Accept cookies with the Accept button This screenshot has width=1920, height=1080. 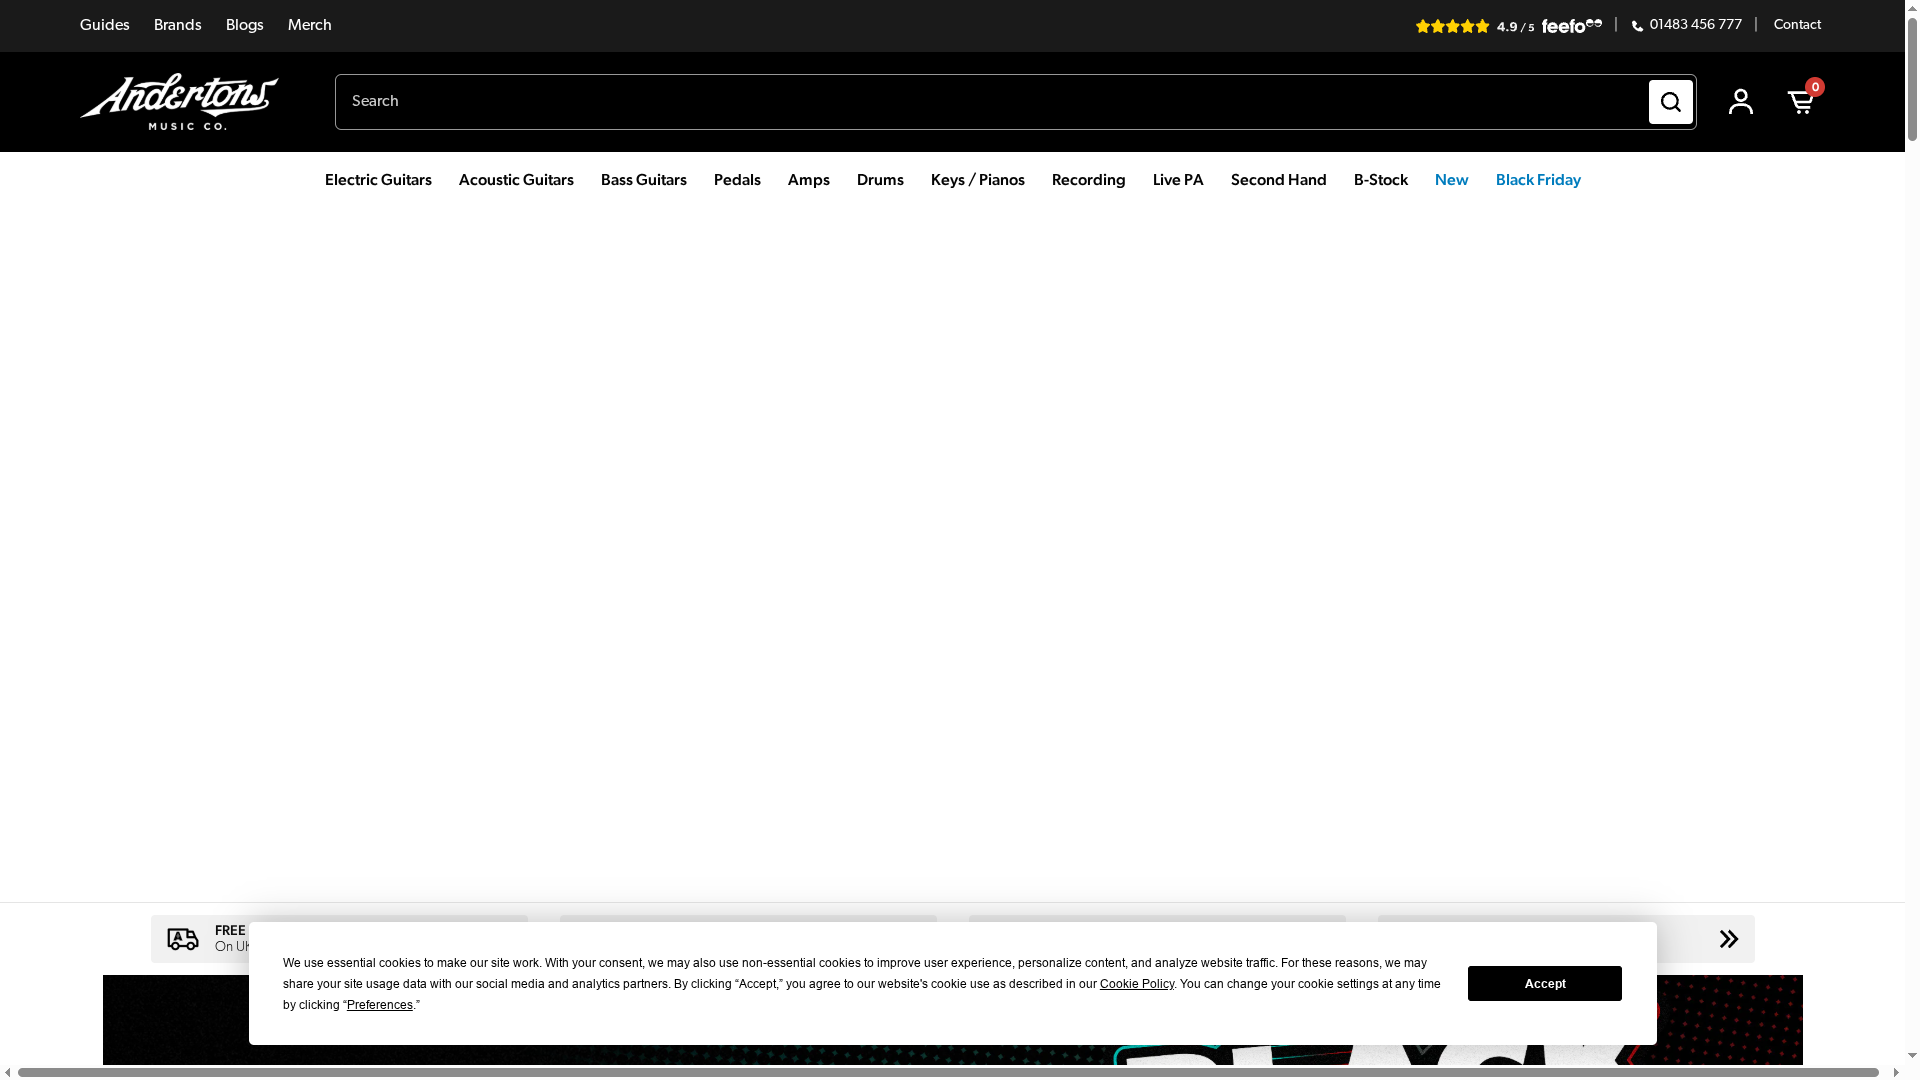pyautogui.click(x=1543, y=983)
